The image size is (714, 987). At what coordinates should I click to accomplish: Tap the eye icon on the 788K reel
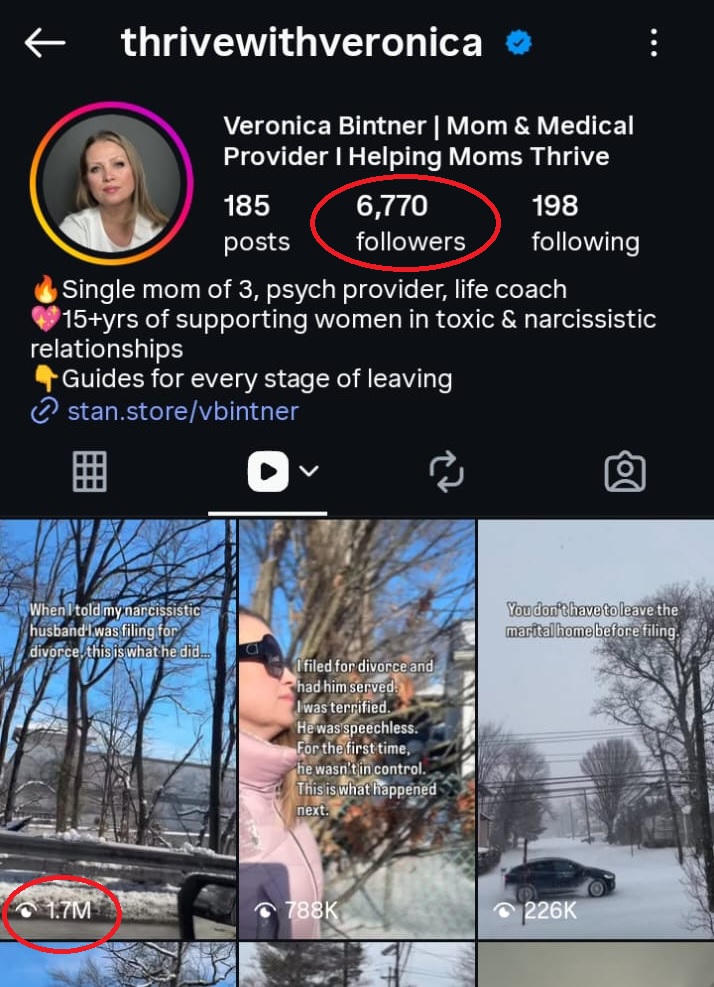(x=266, y=910)
